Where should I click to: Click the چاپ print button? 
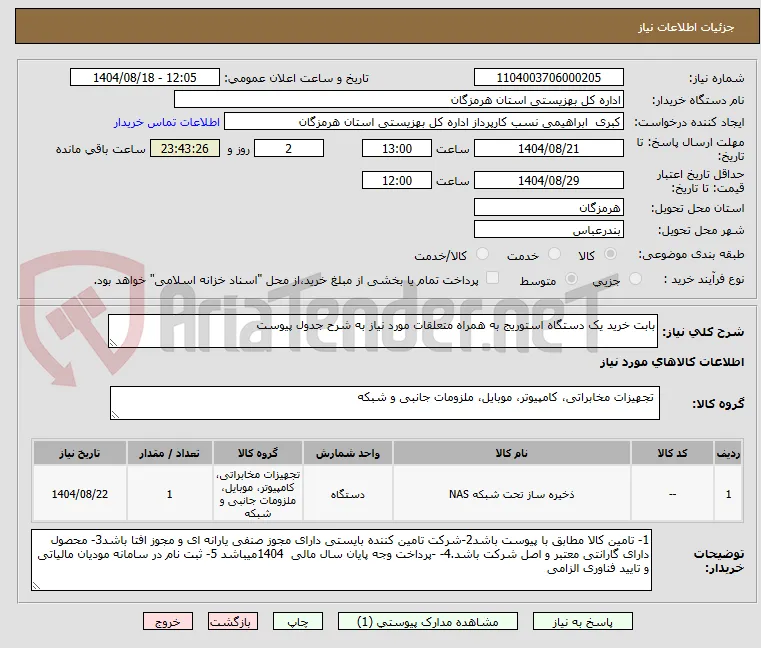[298, 622]
